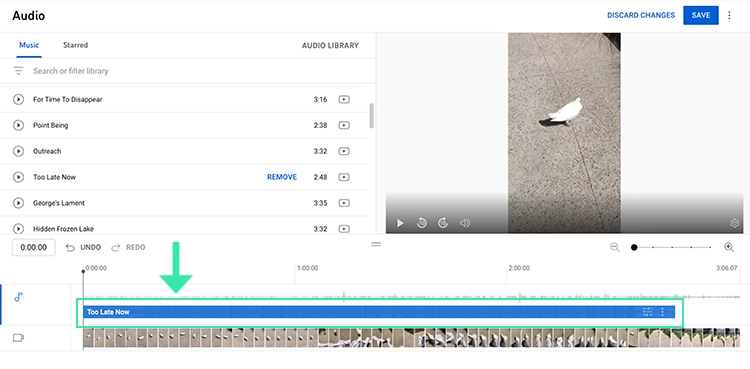Undo the last edit
The height and width of the screenshot is (369, 750).
coord(83,247)
